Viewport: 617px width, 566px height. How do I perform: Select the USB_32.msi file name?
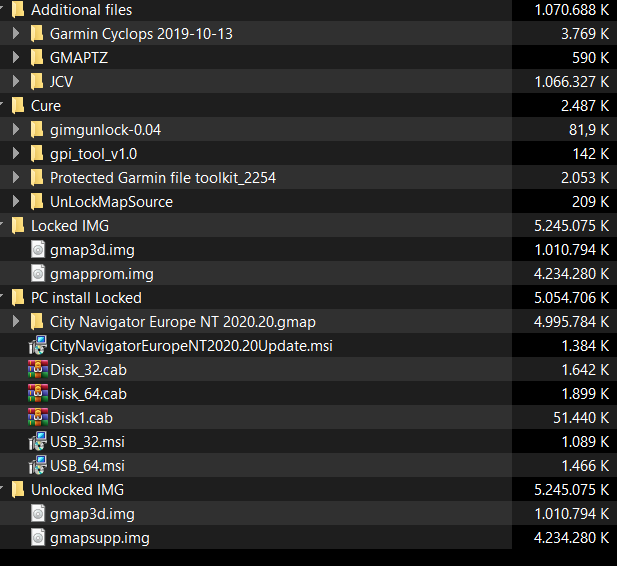(x=87, y=442)
